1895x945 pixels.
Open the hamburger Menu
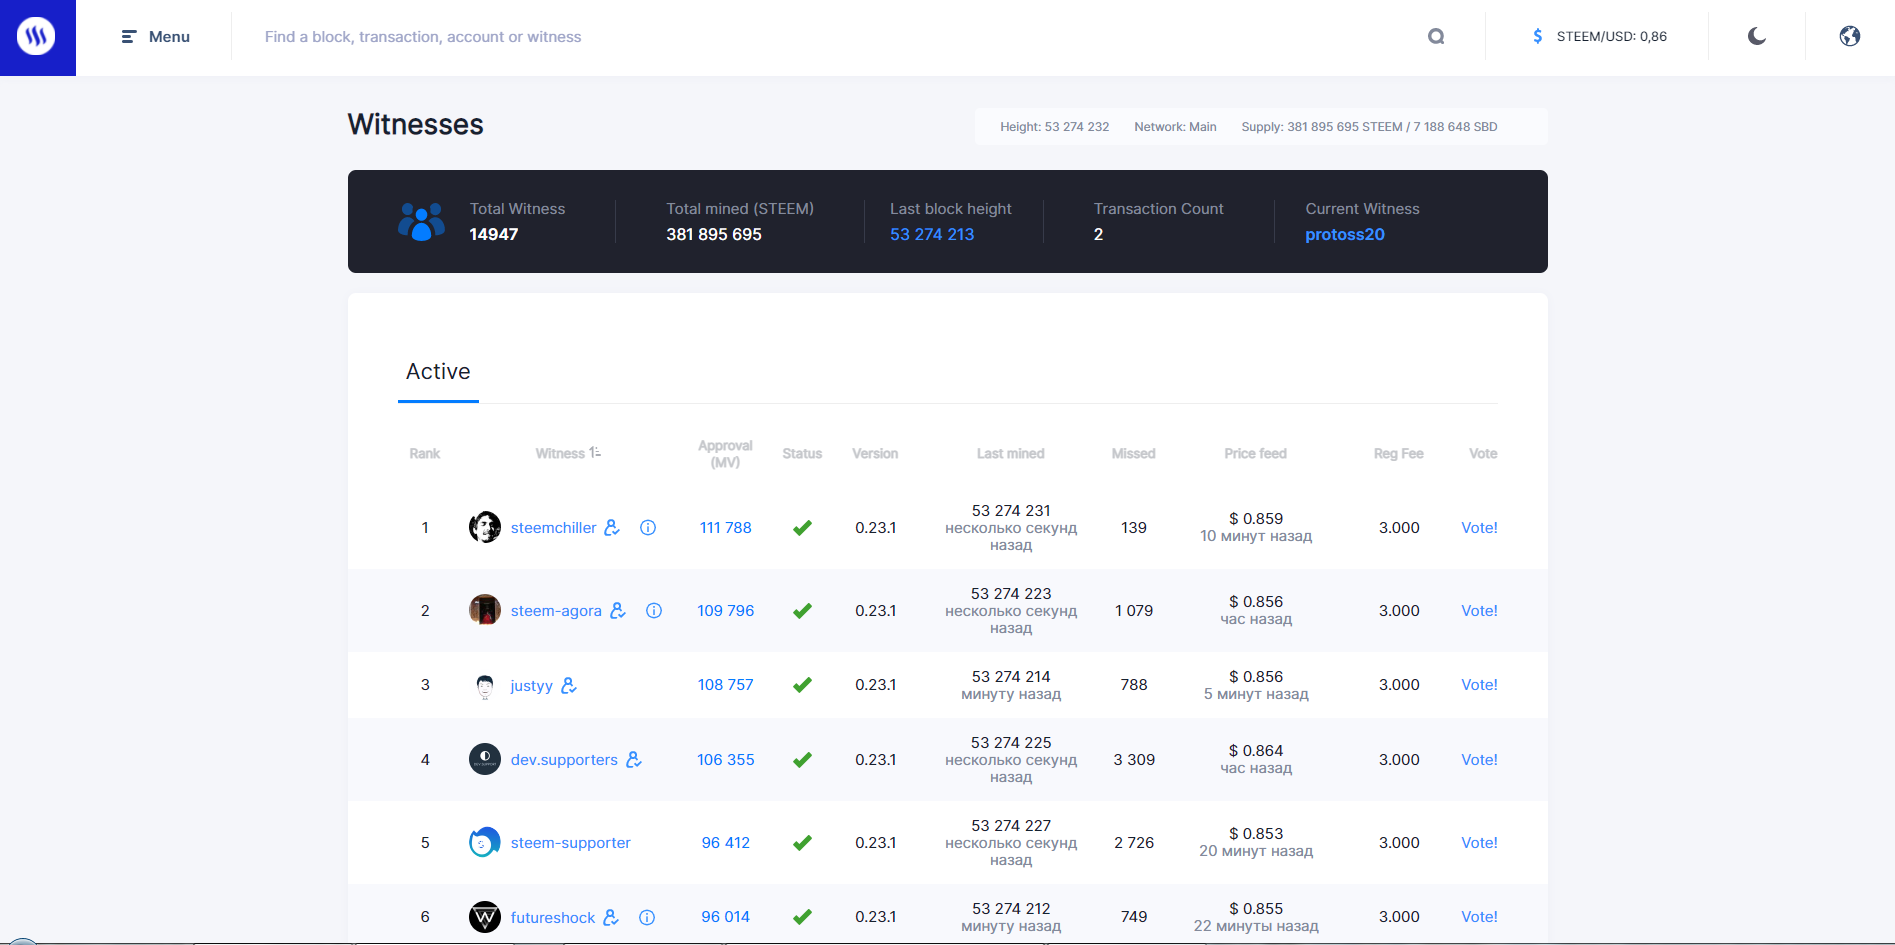pyautogui.click(x=156, y=37)
